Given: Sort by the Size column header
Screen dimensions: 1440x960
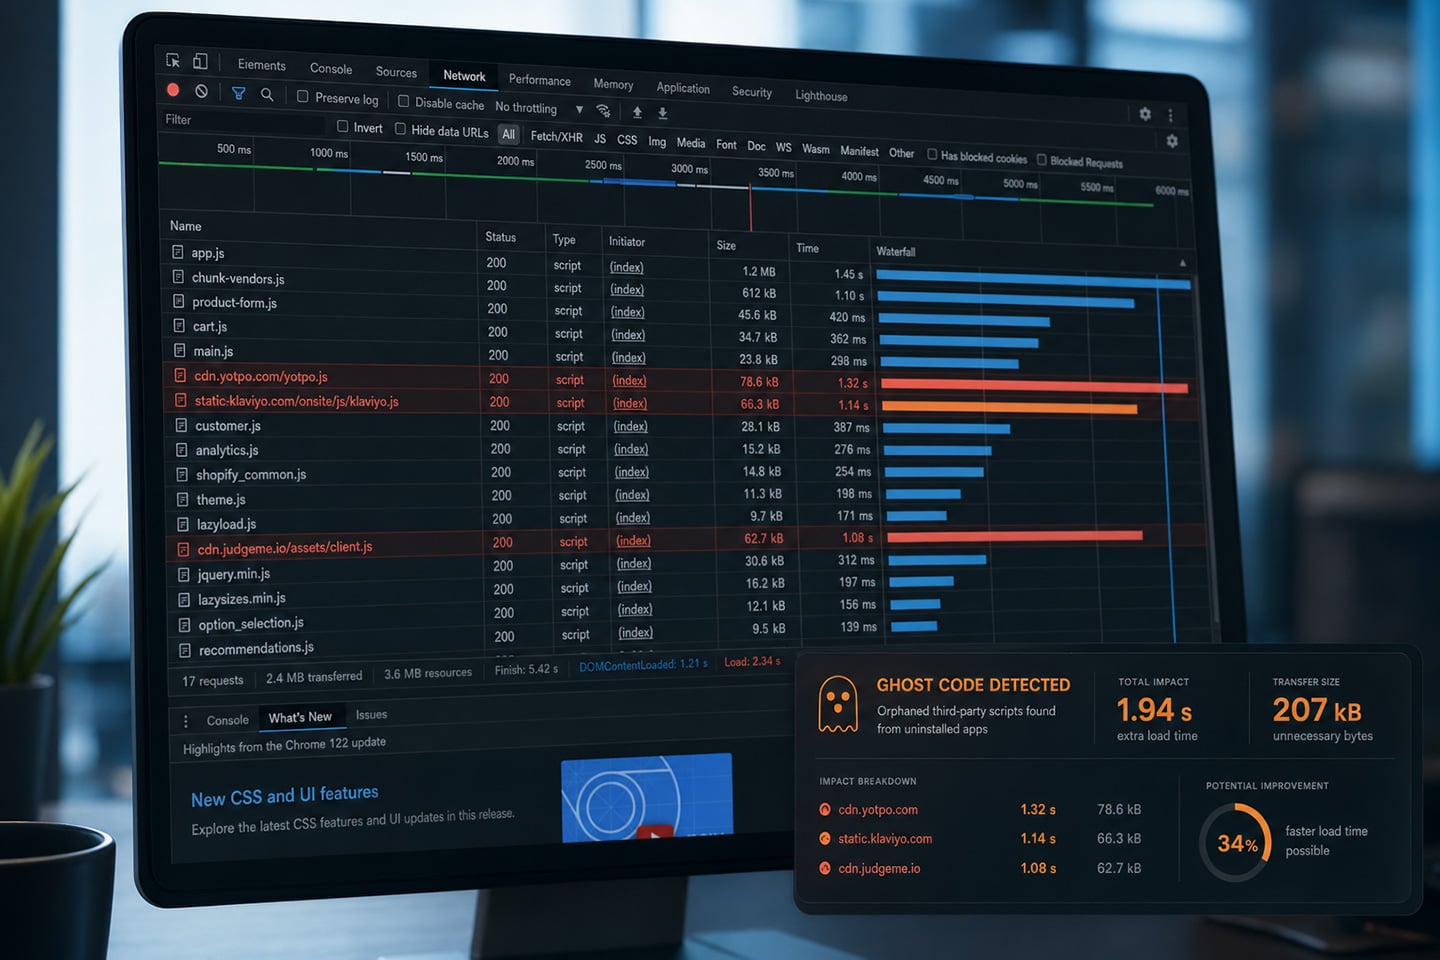Looking at the screenshot, I should click(726, 245).
